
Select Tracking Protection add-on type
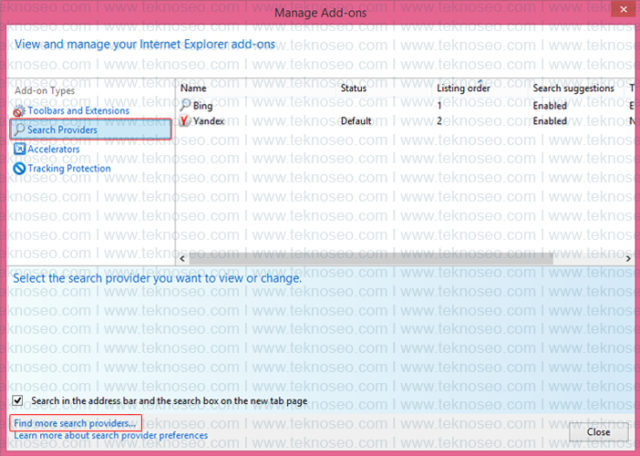coord(69,168)
